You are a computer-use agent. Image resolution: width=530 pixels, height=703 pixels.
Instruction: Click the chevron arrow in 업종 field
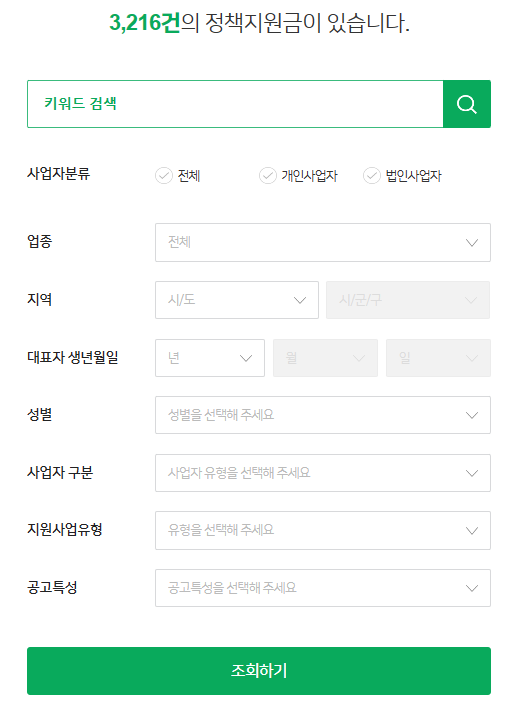point(472,243)
